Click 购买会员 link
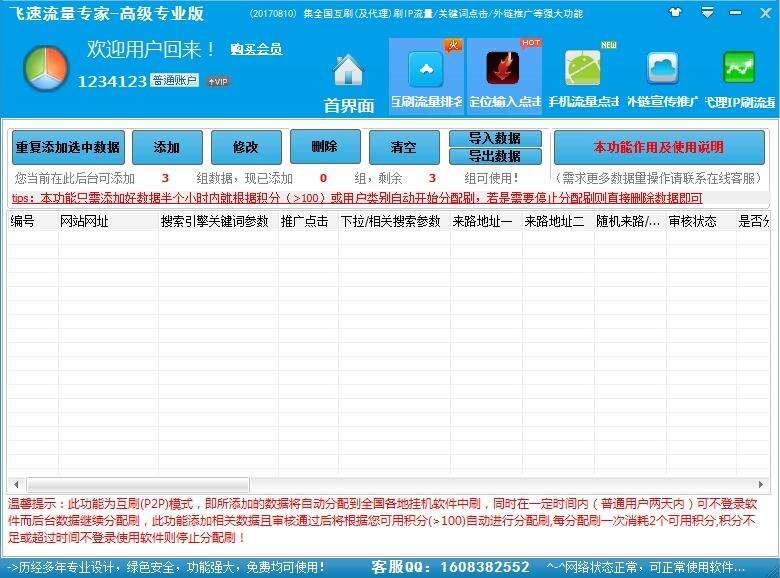780x578 pixels. coord(256,49)
